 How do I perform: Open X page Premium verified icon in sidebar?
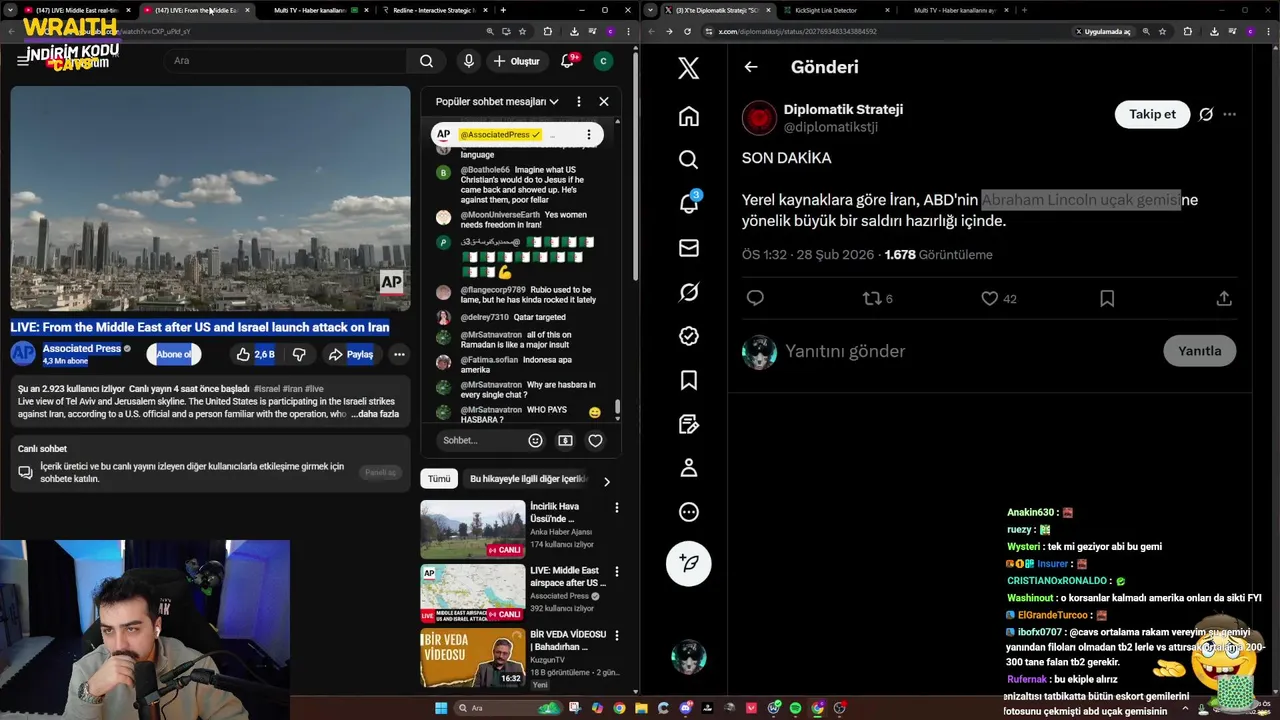tap(688, 336)
